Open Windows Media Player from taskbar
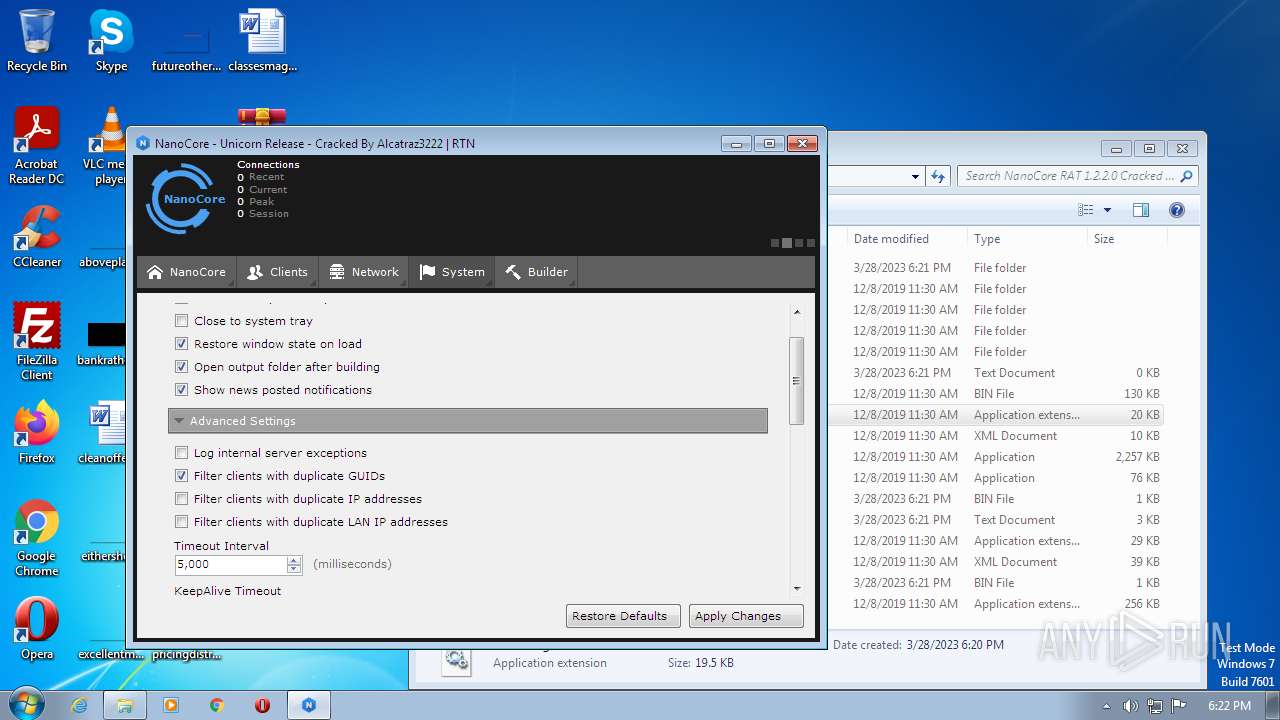Image resolution: width=1280 pixels, height=720 pixels. coord(171,705)
